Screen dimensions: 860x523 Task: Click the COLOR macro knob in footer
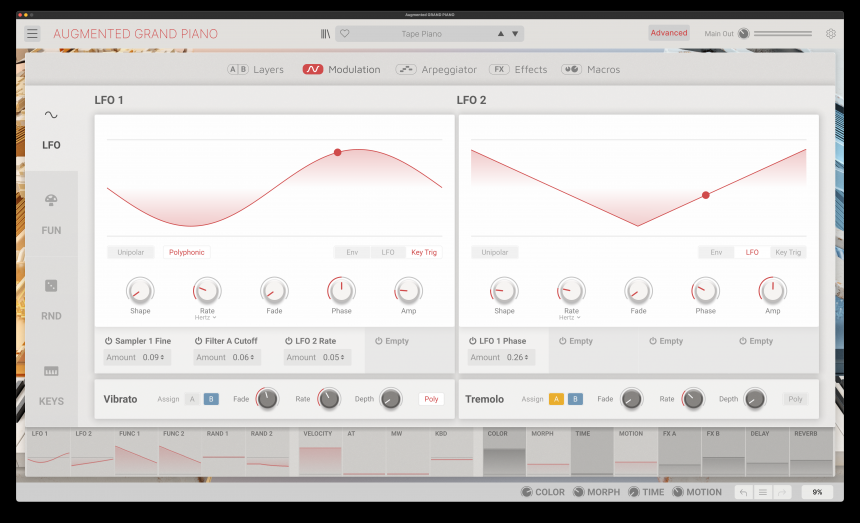click(x=527, y=492)
